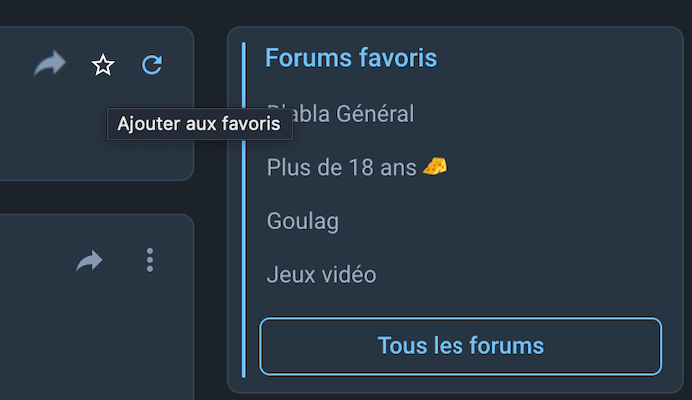
Task: Click blank space right of Forums favoris
Action: point(560,58)
